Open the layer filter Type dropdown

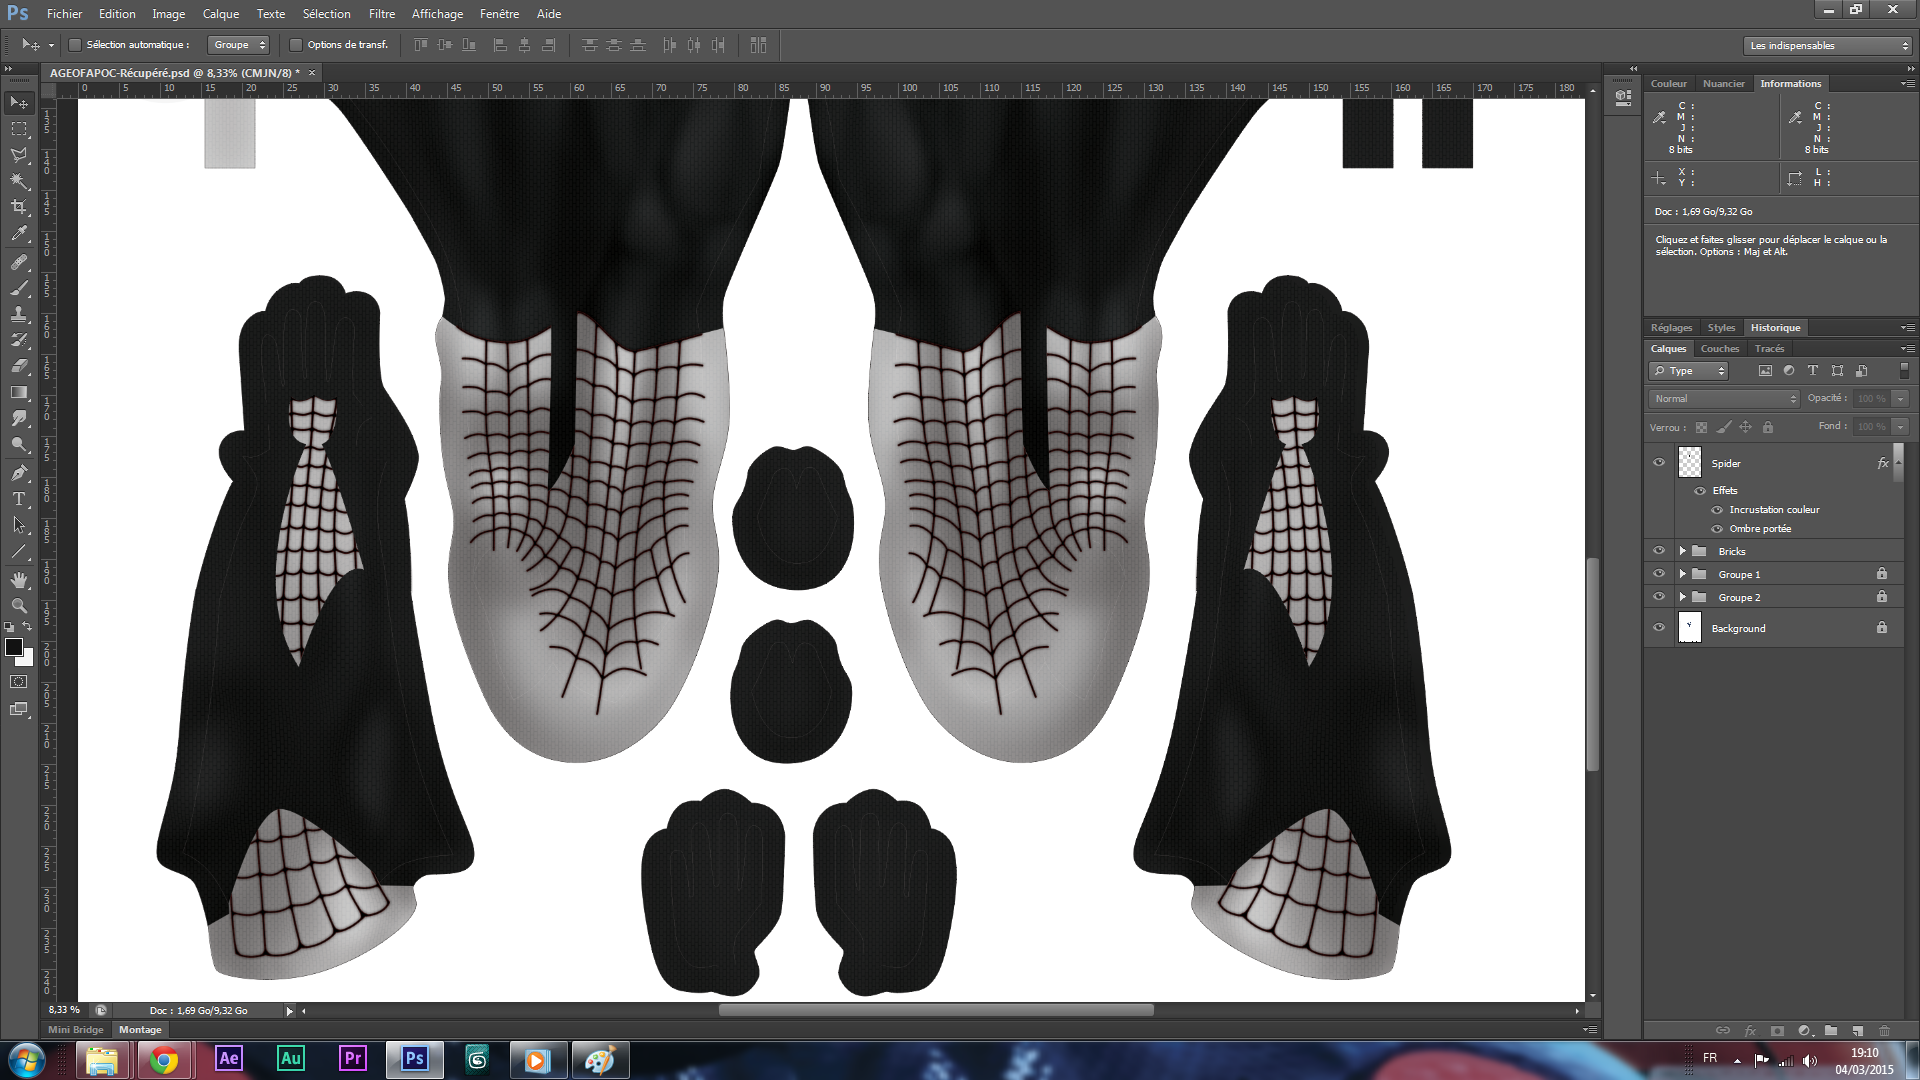1688,371
